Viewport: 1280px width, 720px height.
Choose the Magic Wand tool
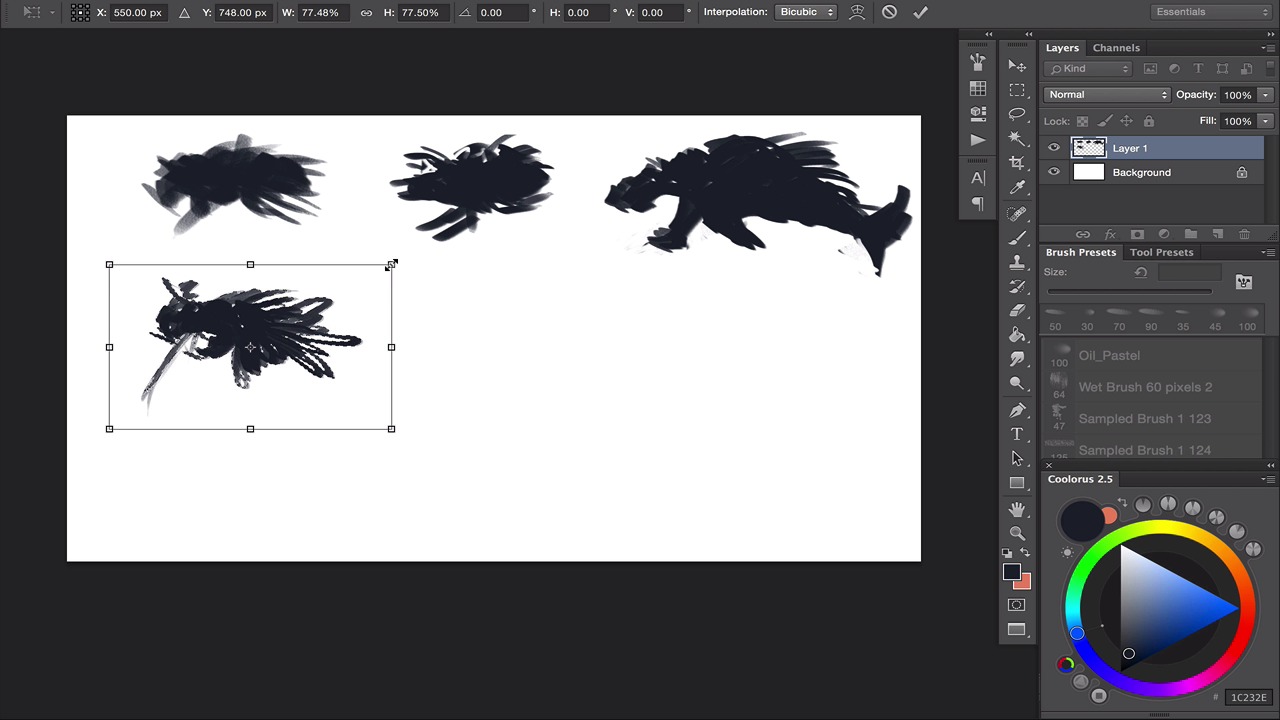pos(1017,139)
